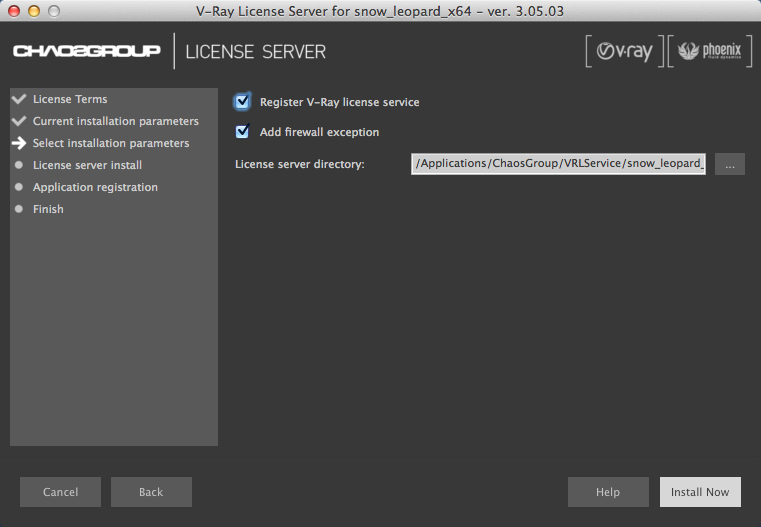Click the bullet beside Application registration
This screenshot has height=527, width=761.
18,187
